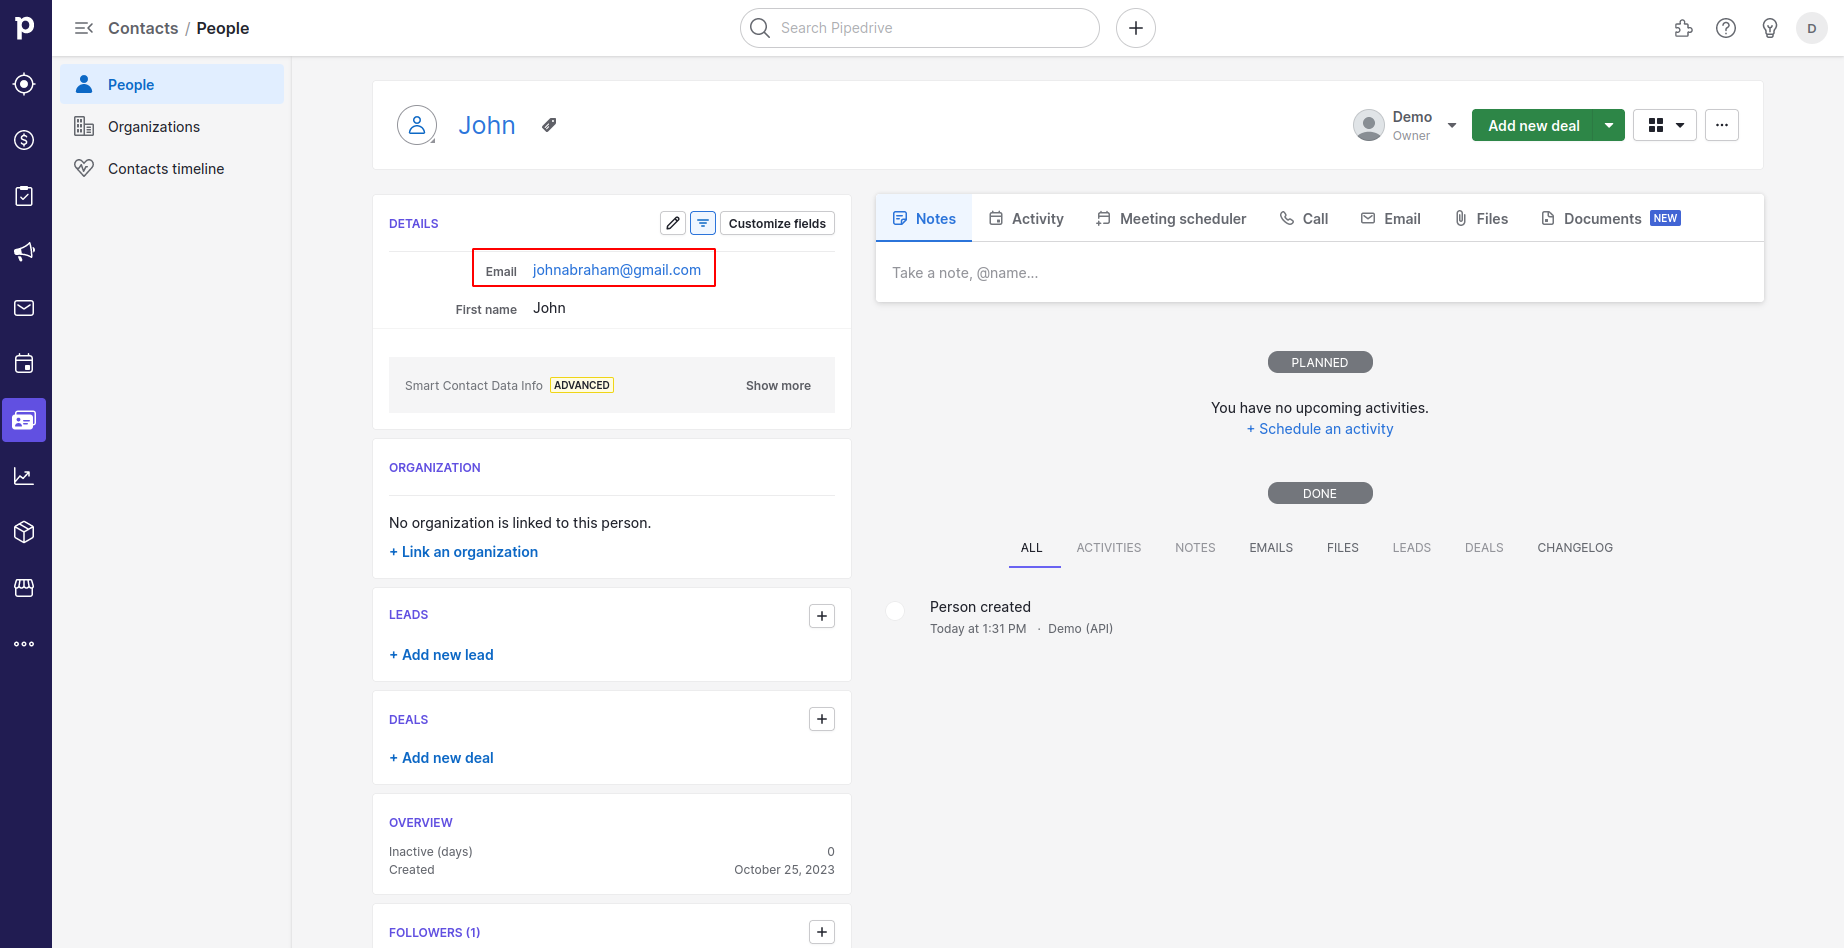Open Products box icon in sidebar
This screenshot has width=1844, height=948.
click(24, 532)
